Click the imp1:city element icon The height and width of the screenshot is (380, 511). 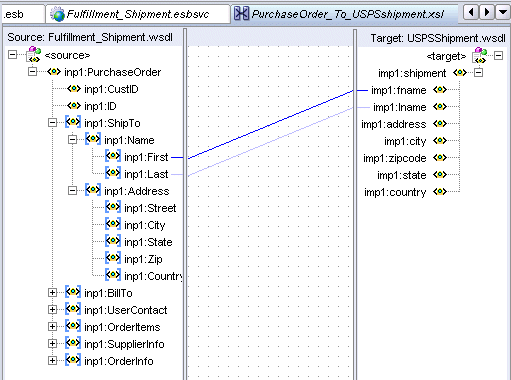coord(440,141)
